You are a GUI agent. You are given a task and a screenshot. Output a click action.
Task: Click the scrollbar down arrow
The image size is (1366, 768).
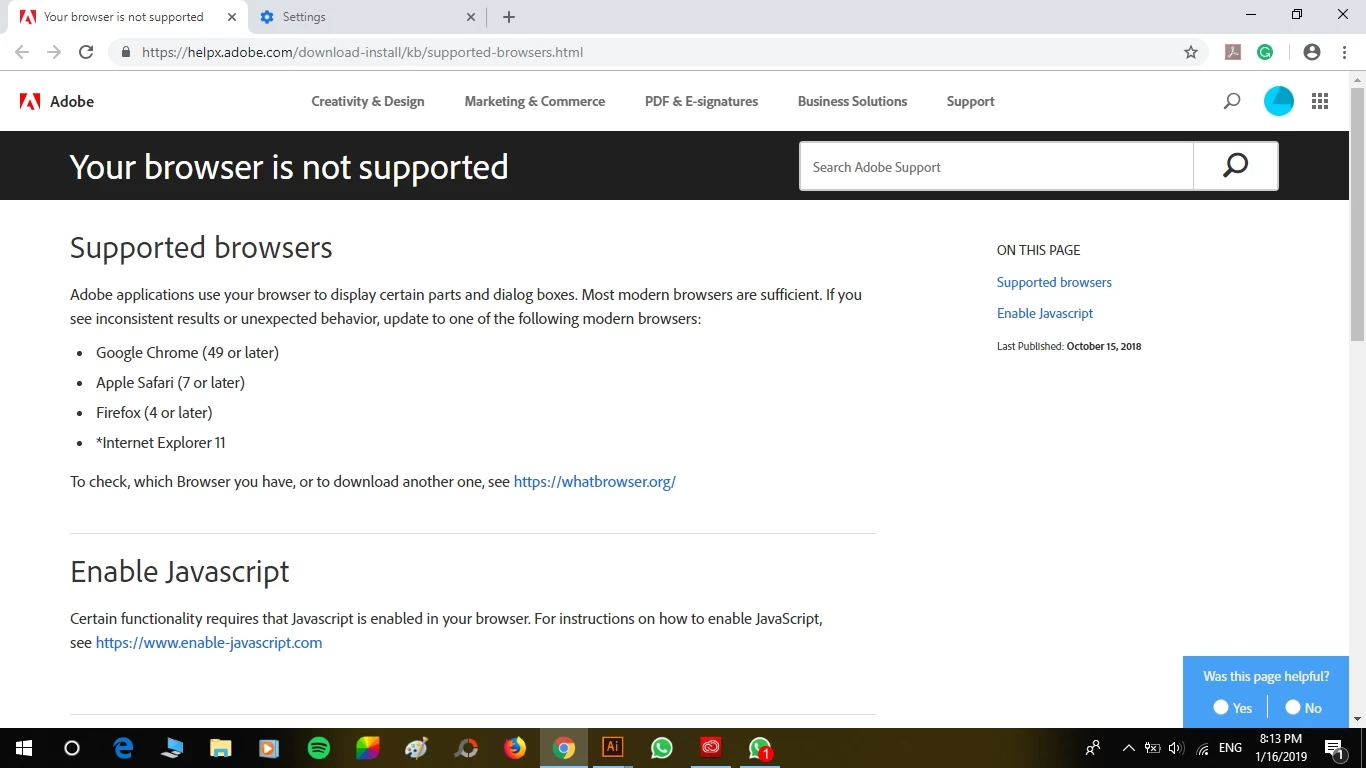[1357, 719]
